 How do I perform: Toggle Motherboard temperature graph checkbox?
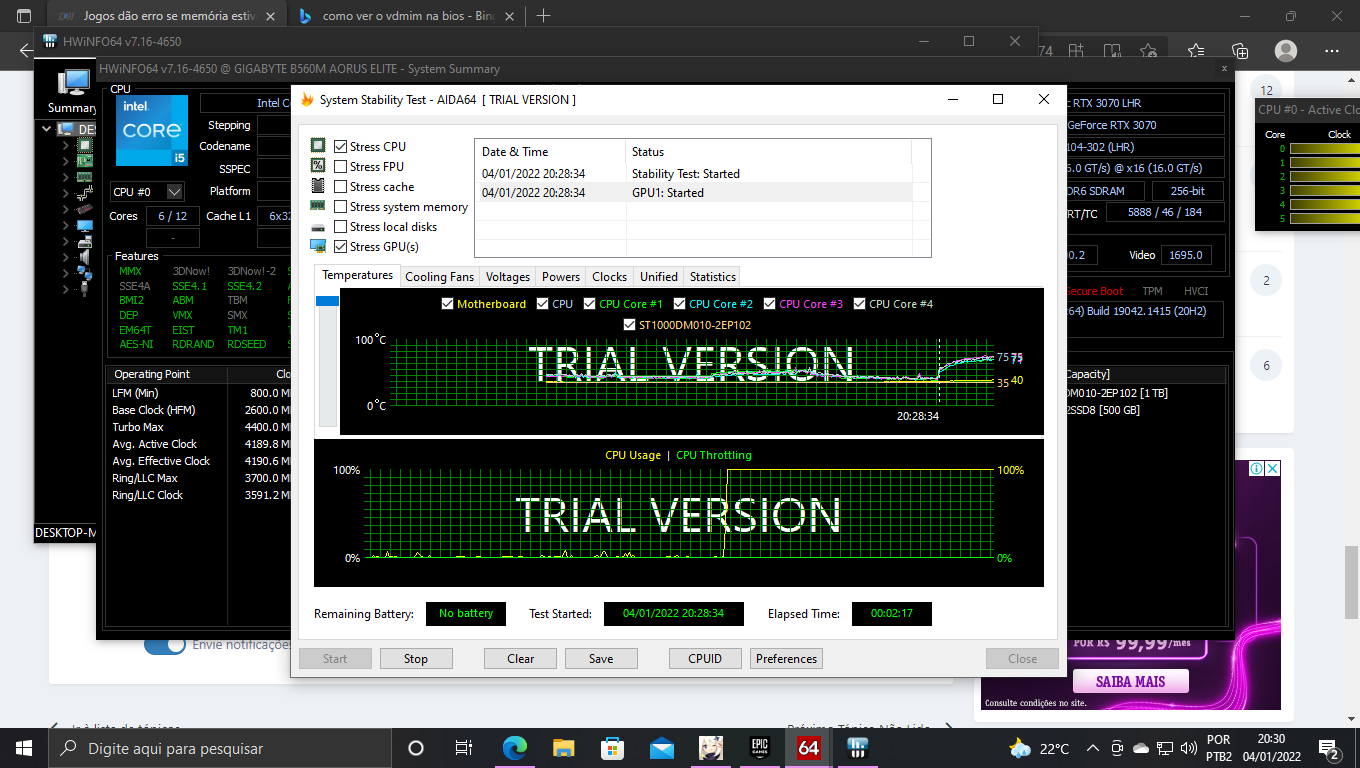(447, 304)
